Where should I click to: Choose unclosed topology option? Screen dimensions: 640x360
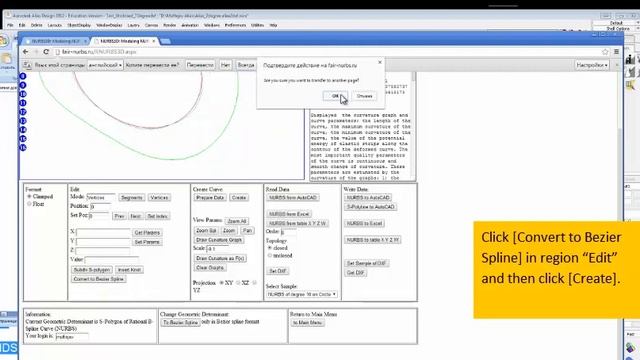269,256
